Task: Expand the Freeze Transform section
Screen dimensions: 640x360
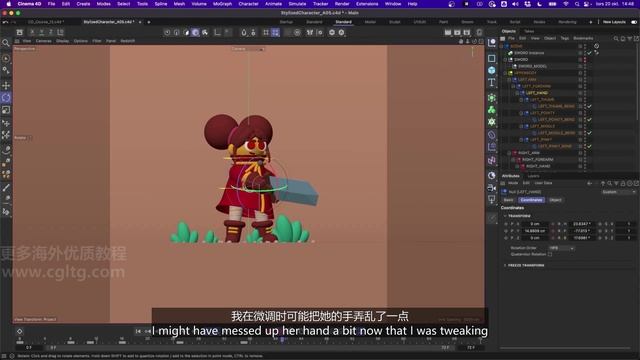Action: tap(505, 265)
